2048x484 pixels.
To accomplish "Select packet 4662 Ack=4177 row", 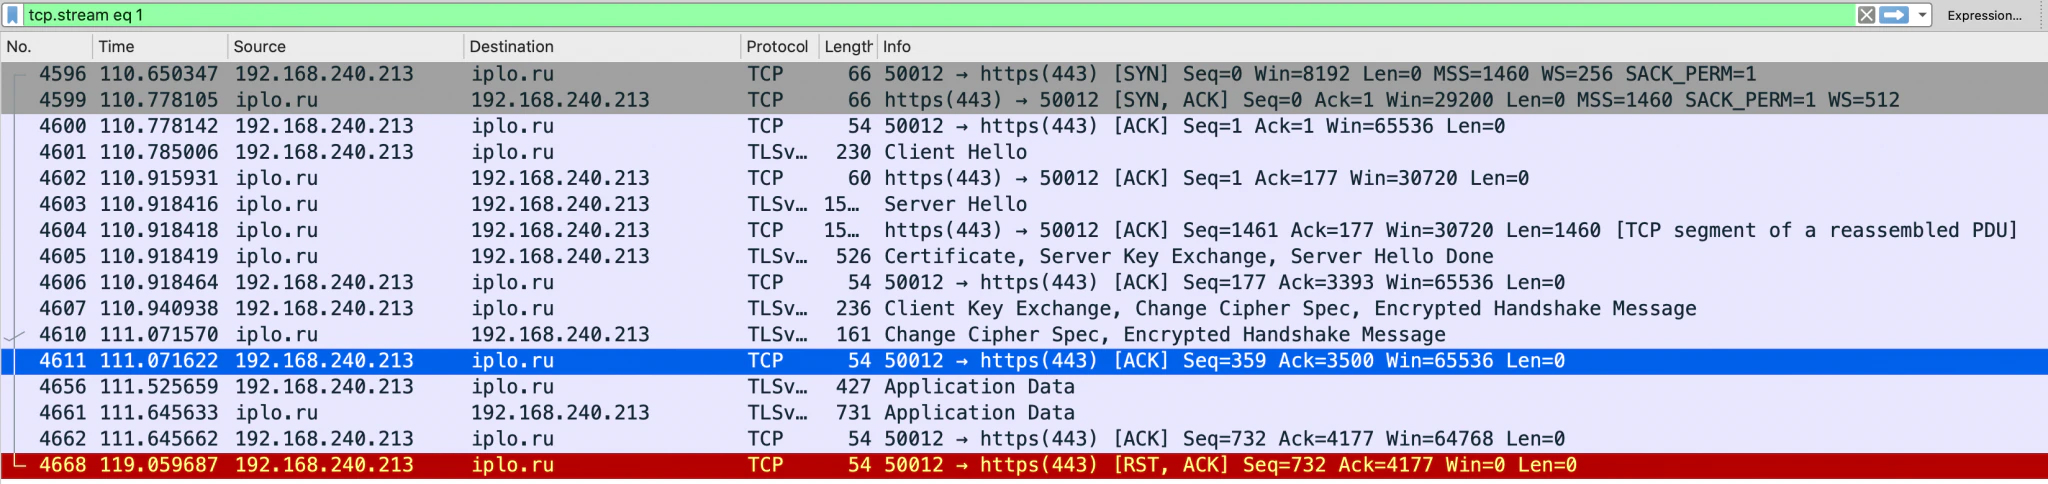I will click(x=1024, y=439).
